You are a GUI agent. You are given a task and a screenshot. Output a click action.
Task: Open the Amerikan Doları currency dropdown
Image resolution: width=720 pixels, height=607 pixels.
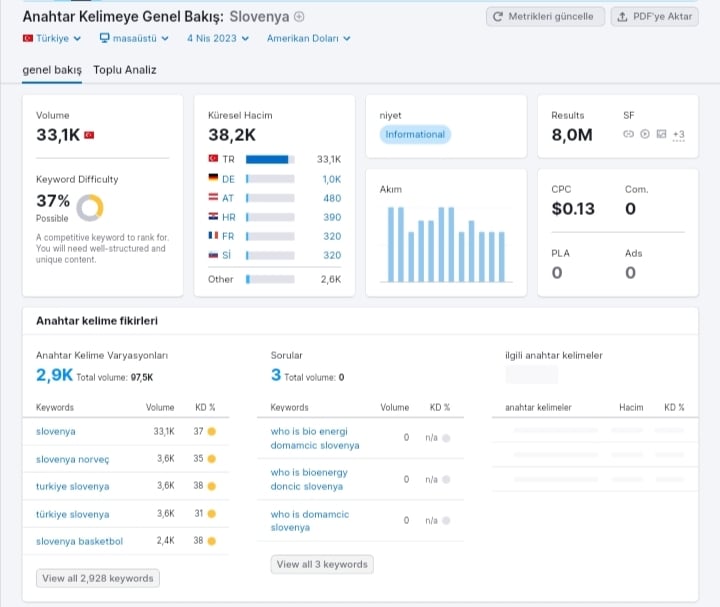coord(309,39)
